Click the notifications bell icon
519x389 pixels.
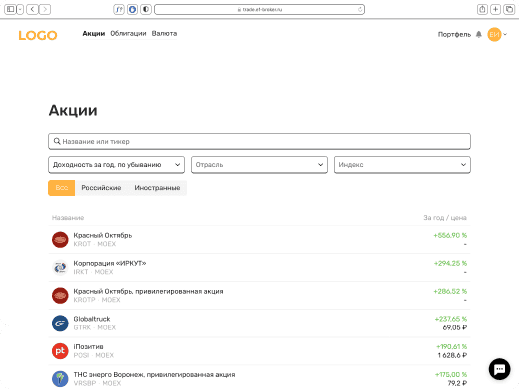(x=479, y=34)
